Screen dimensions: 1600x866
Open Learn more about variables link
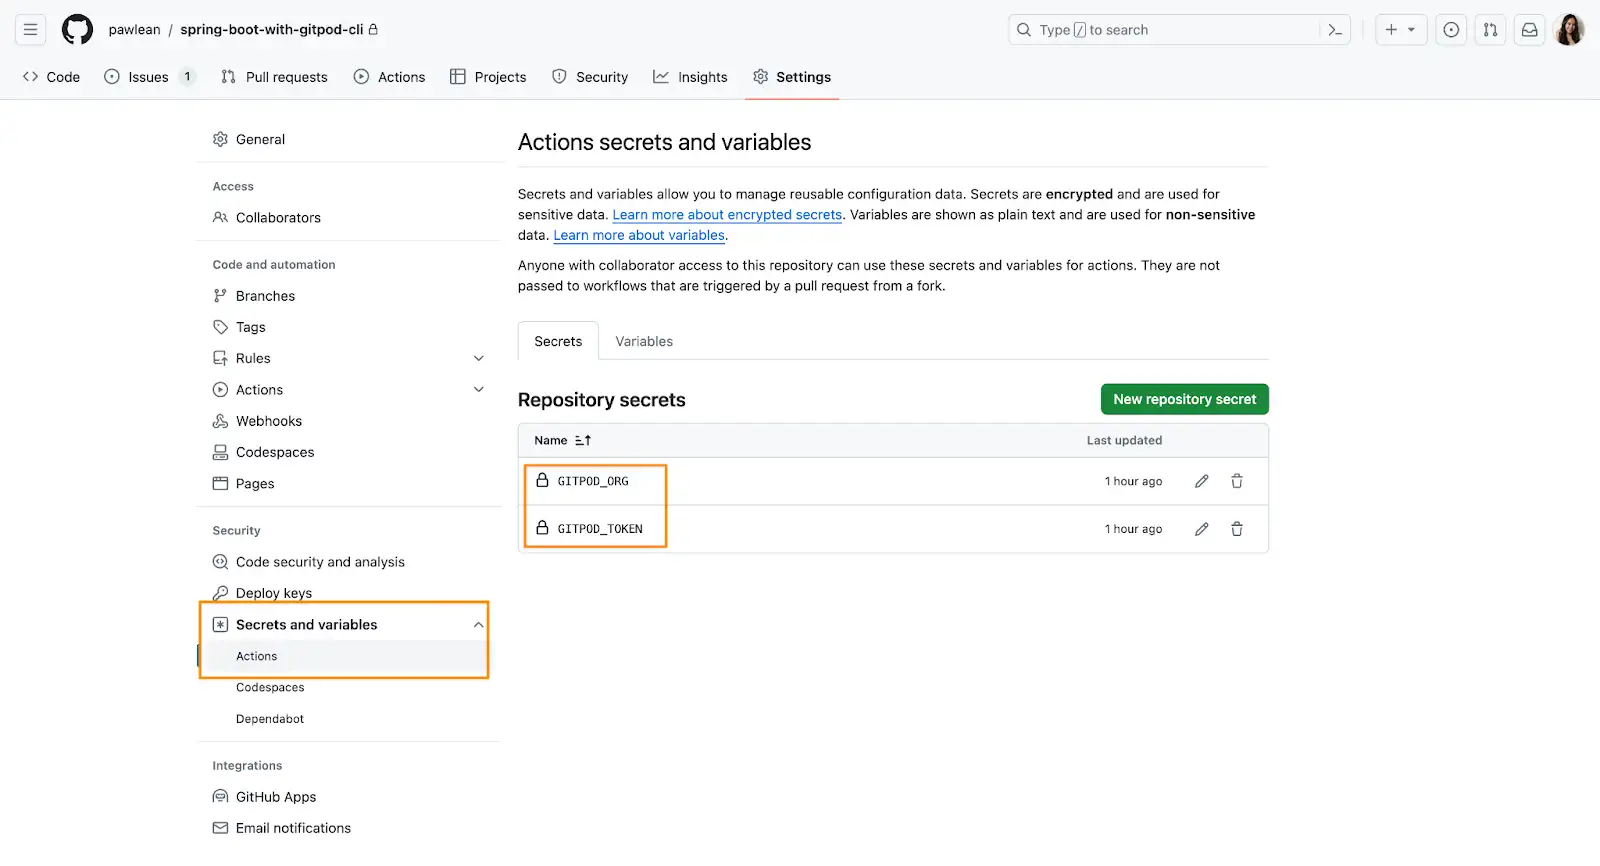coord(639,235)
